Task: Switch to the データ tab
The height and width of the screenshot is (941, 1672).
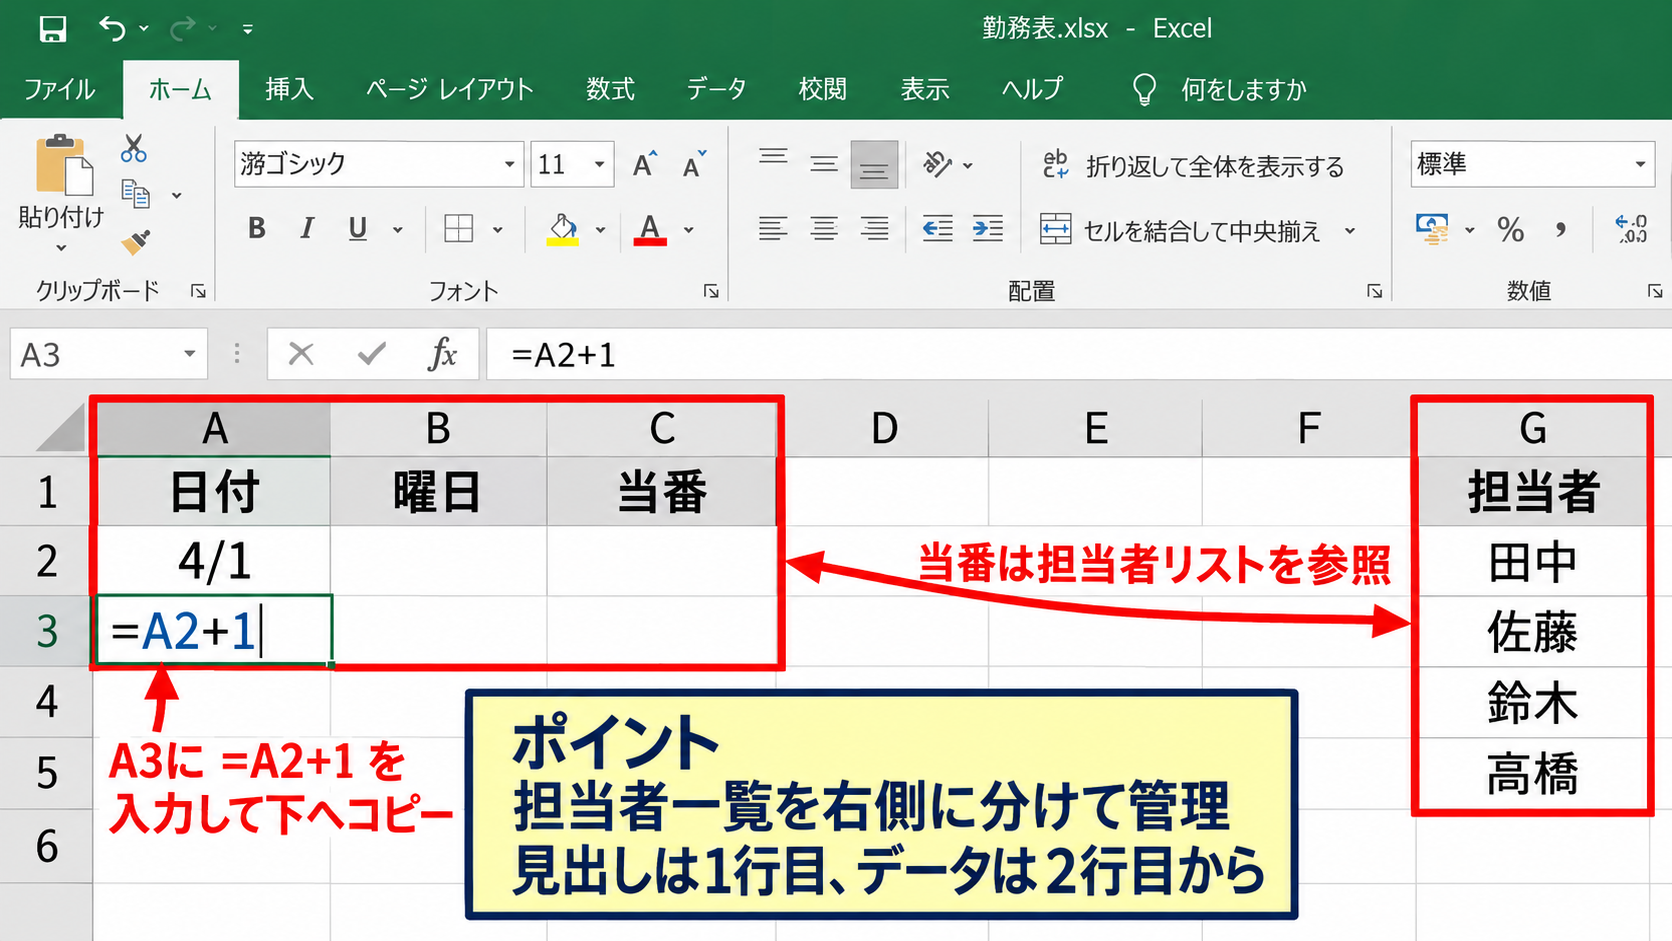Action: tap(716, 89)
